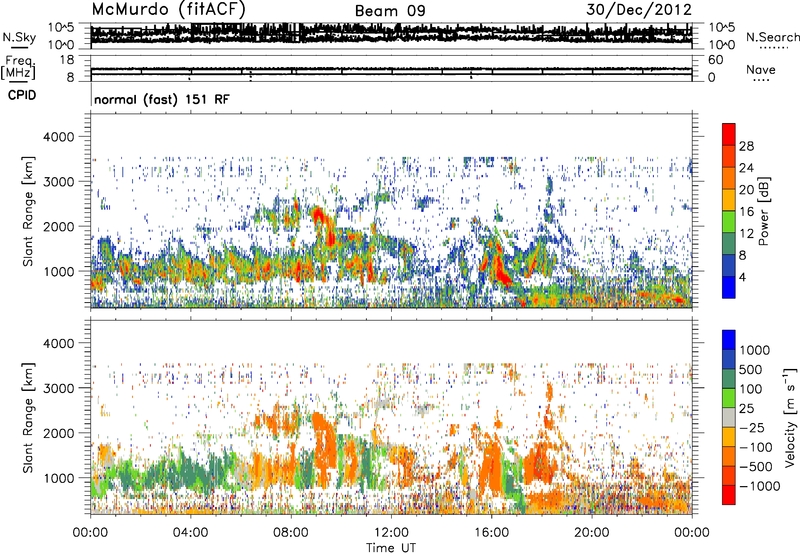The width and height of the screenshot is (800, 554).
Task: Select the blue top segment of Velocity colorbar
Action: coord(729,340)
